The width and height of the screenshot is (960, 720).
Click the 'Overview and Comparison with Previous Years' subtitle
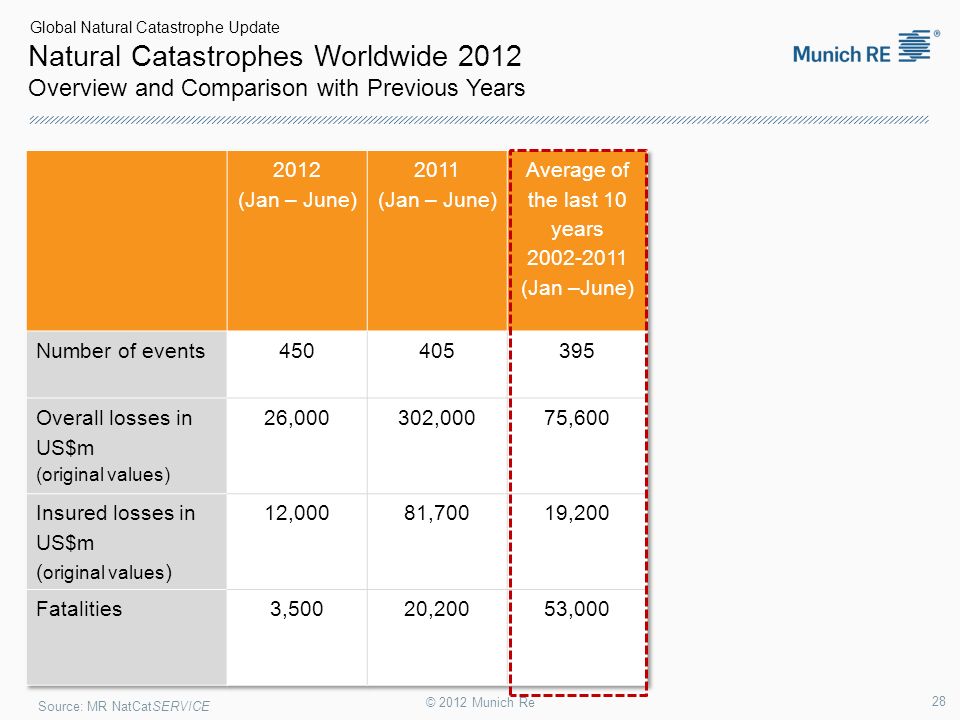tap(277, 88)
